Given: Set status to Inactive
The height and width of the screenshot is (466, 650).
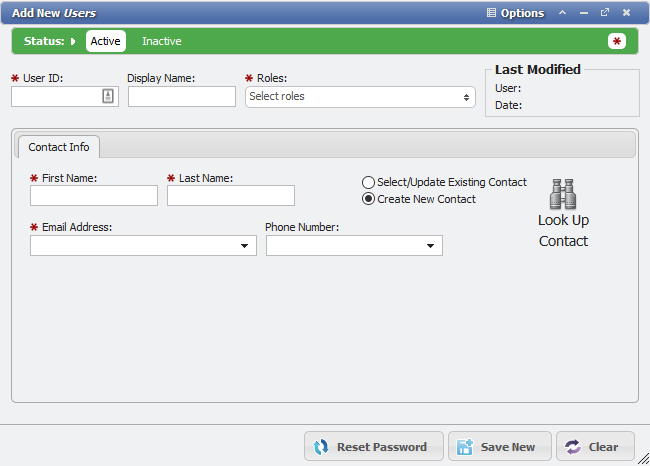Looking at the screenshot, I should pos(162,41).
